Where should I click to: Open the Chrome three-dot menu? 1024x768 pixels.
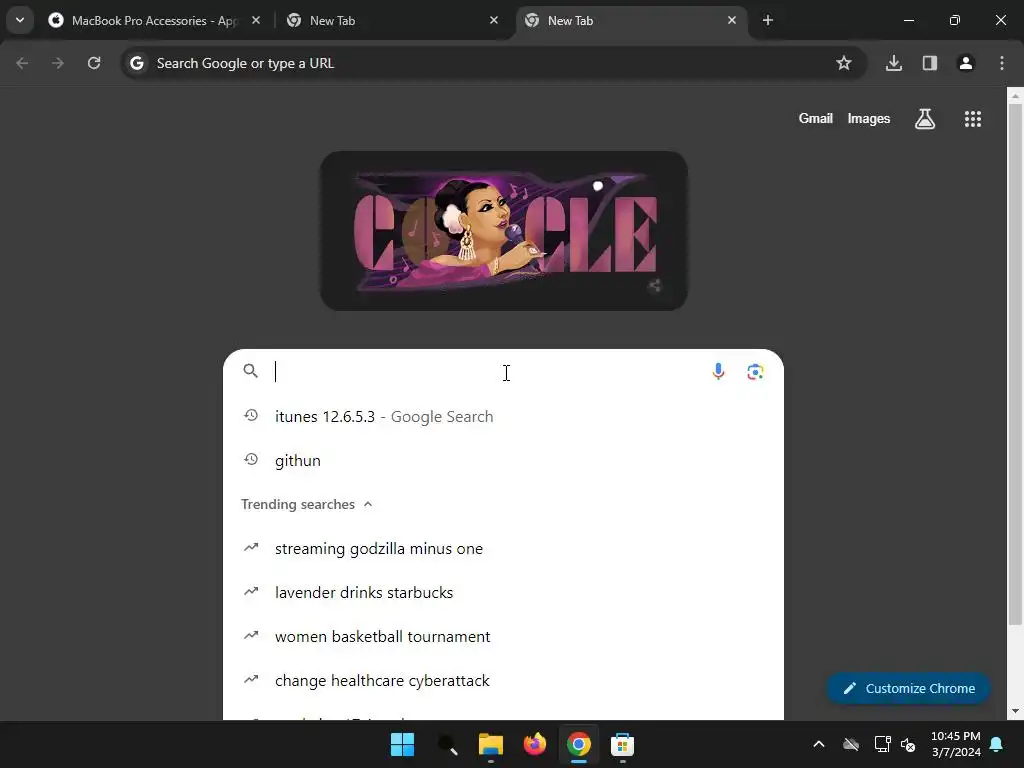click(x=1002, y=63)
